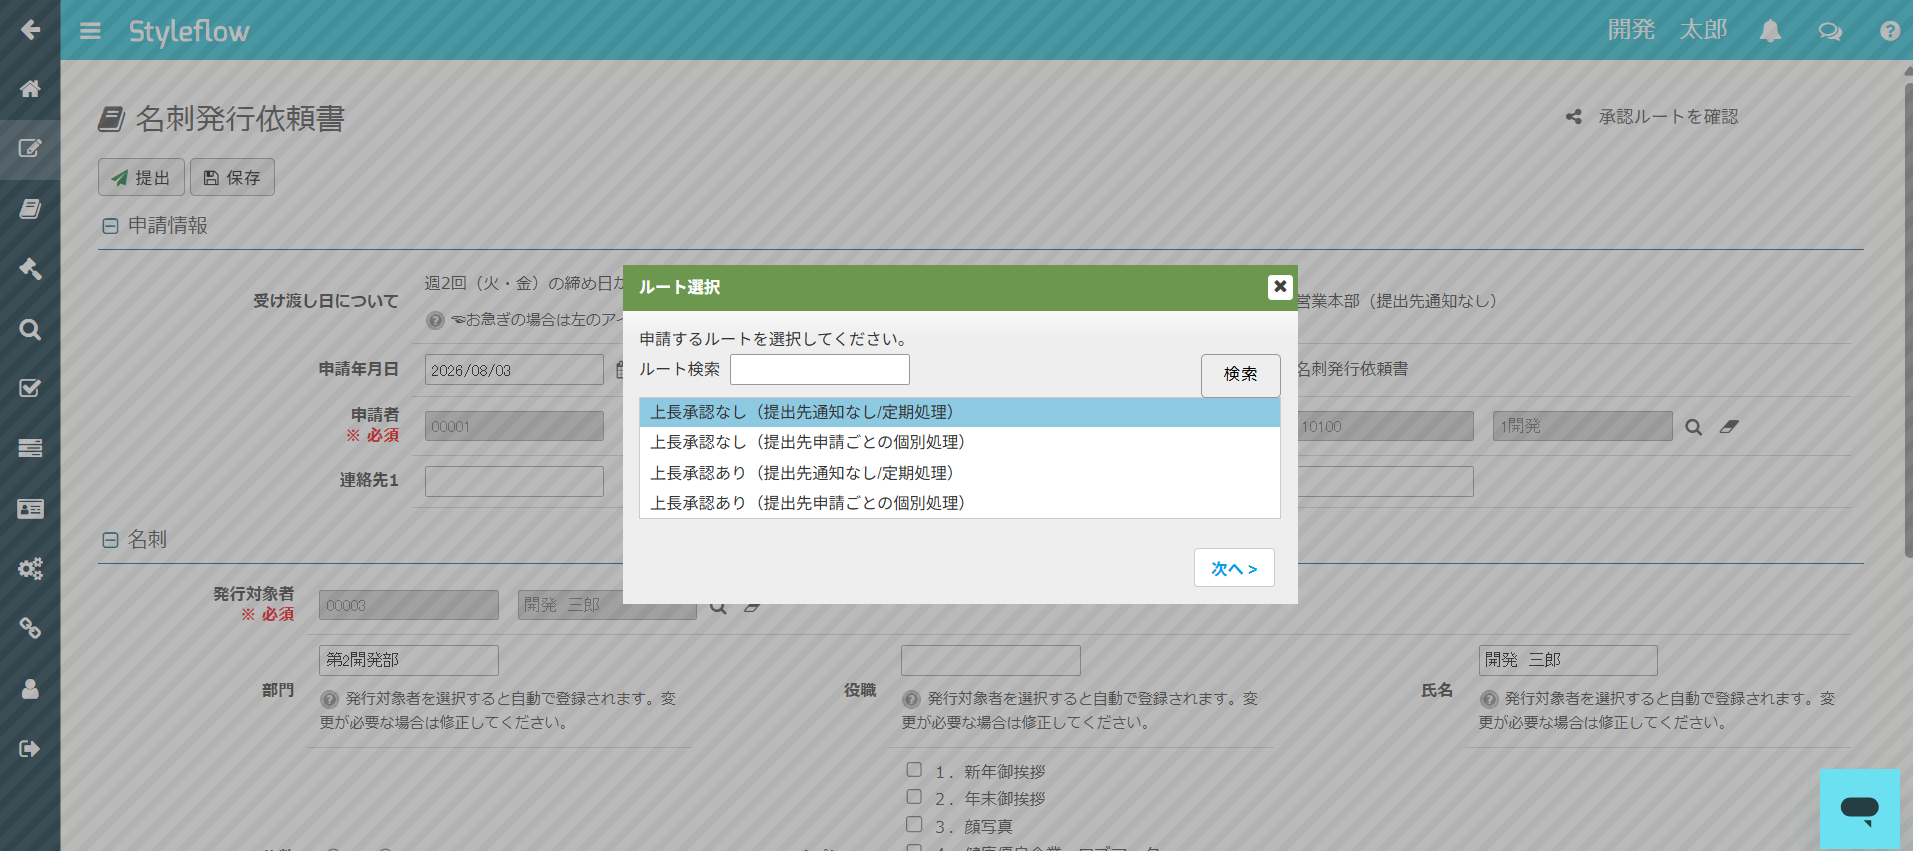
Task: Toggle the hamburger menu next to Styleflow
Action: tap(90, 31)
